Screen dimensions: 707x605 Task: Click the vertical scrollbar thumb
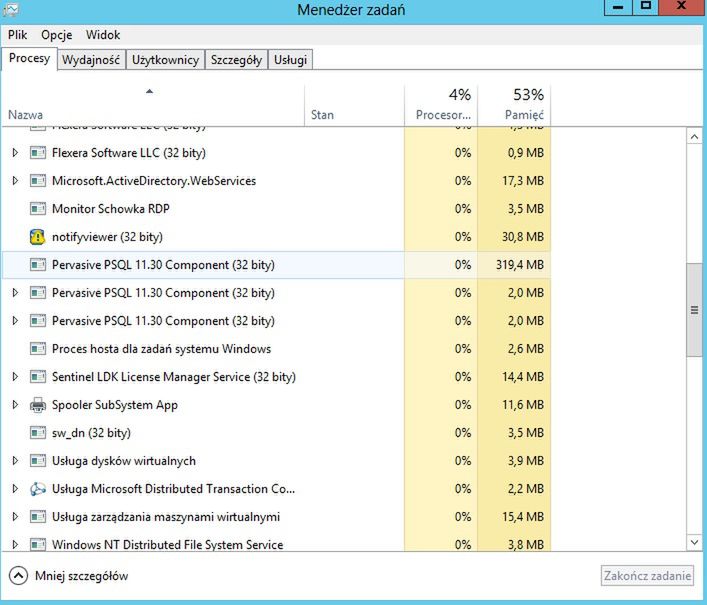coord(694,310)
